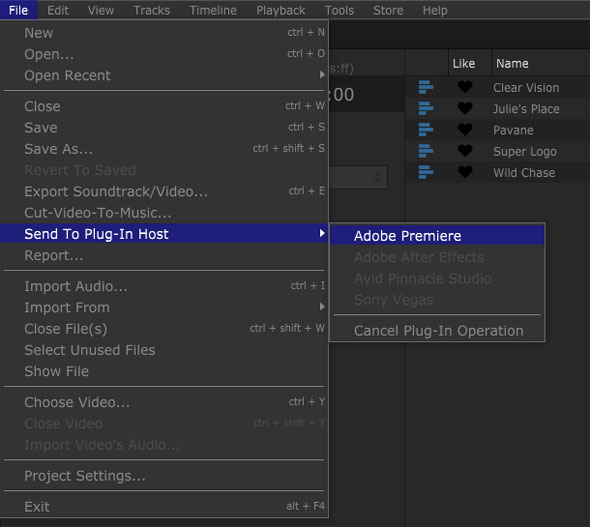Select Adobe Premiere as plug-in host

437,236
